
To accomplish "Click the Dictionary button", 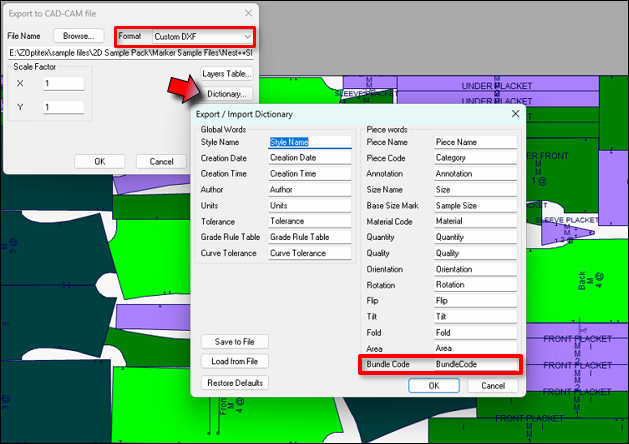I will tap(226, 94).
